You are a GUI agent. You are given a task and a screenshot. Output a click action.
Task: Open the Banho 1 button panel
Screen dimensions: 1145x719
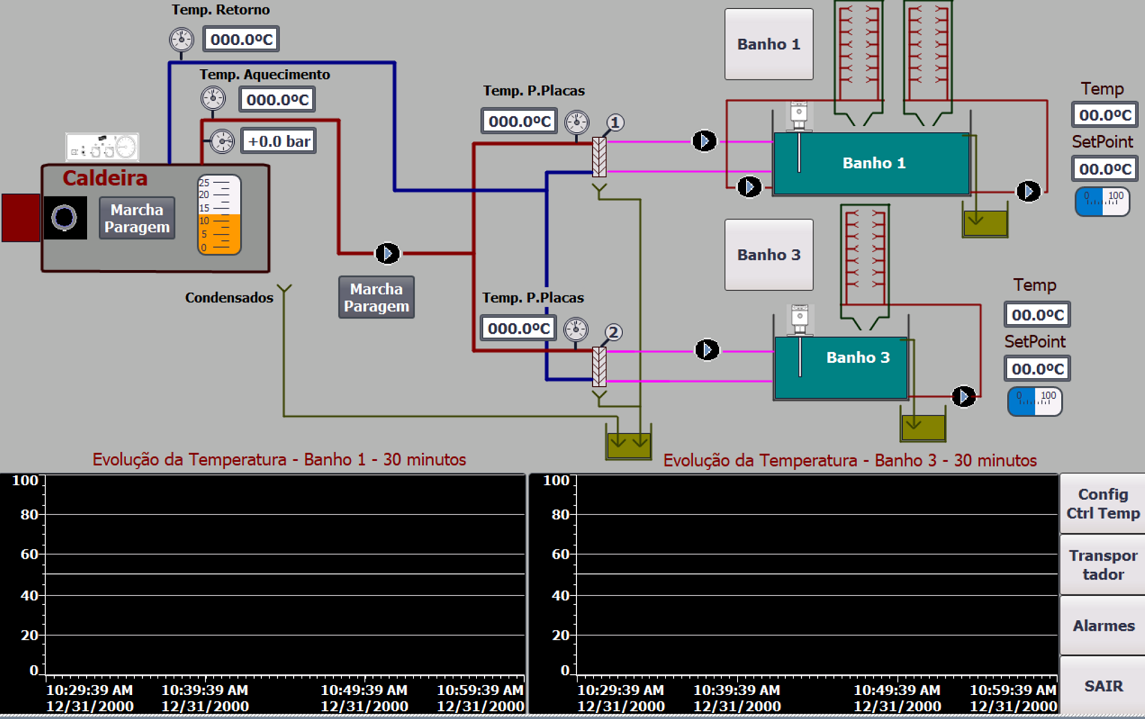(768, 45)
